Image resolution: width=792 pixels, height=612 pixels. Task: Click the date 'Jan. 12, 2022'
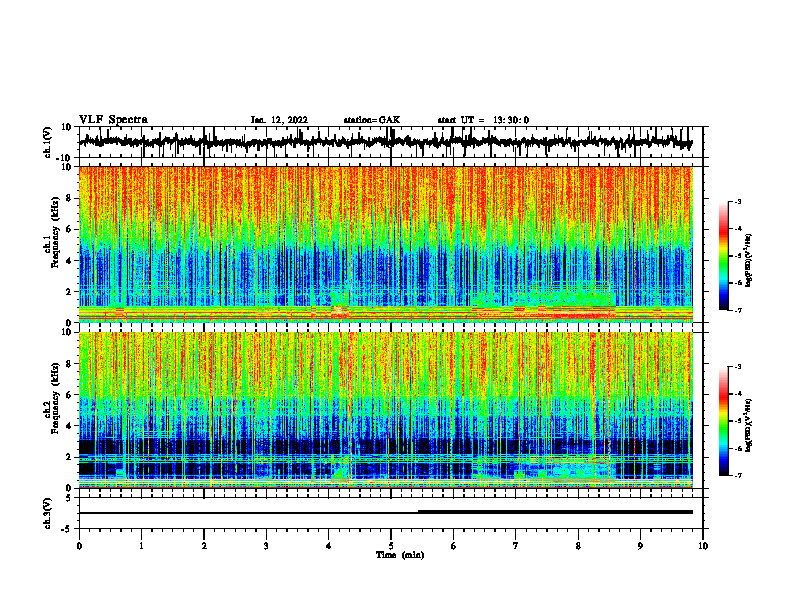pyautogui.click(x=279, y=120)
